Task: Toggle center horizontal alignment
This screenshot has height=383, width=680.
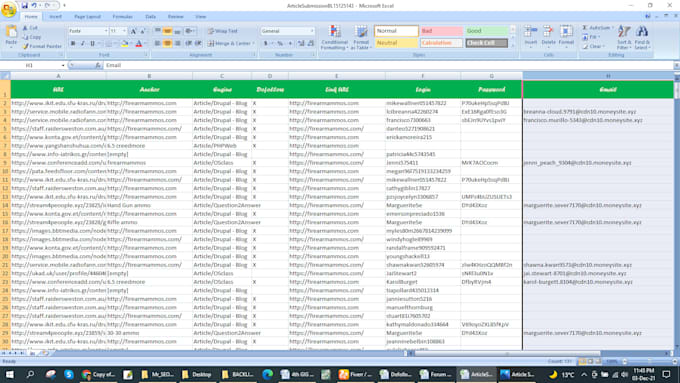Action: coord(167,43)
